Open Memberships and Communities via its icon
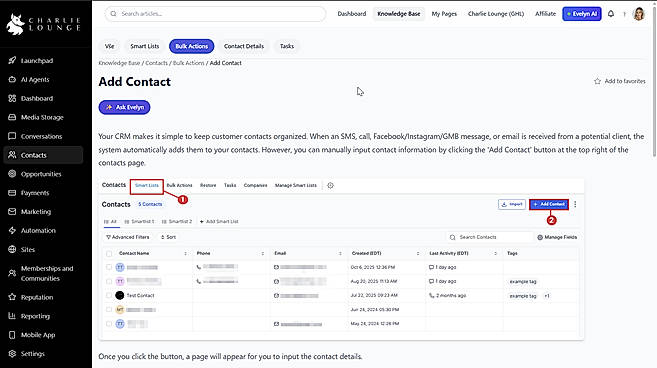This screenshot has width=657, height=368. coord(12,273)
